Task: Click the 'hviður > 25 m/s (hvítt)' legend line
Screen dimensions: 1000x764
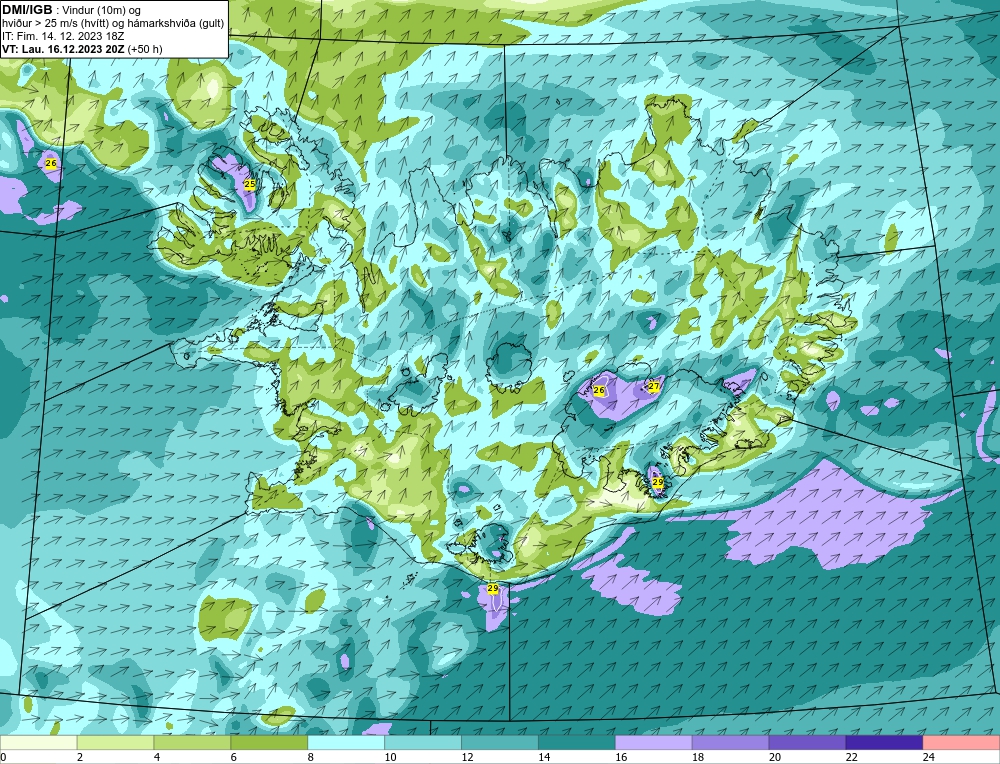Action: click(54, 24)
